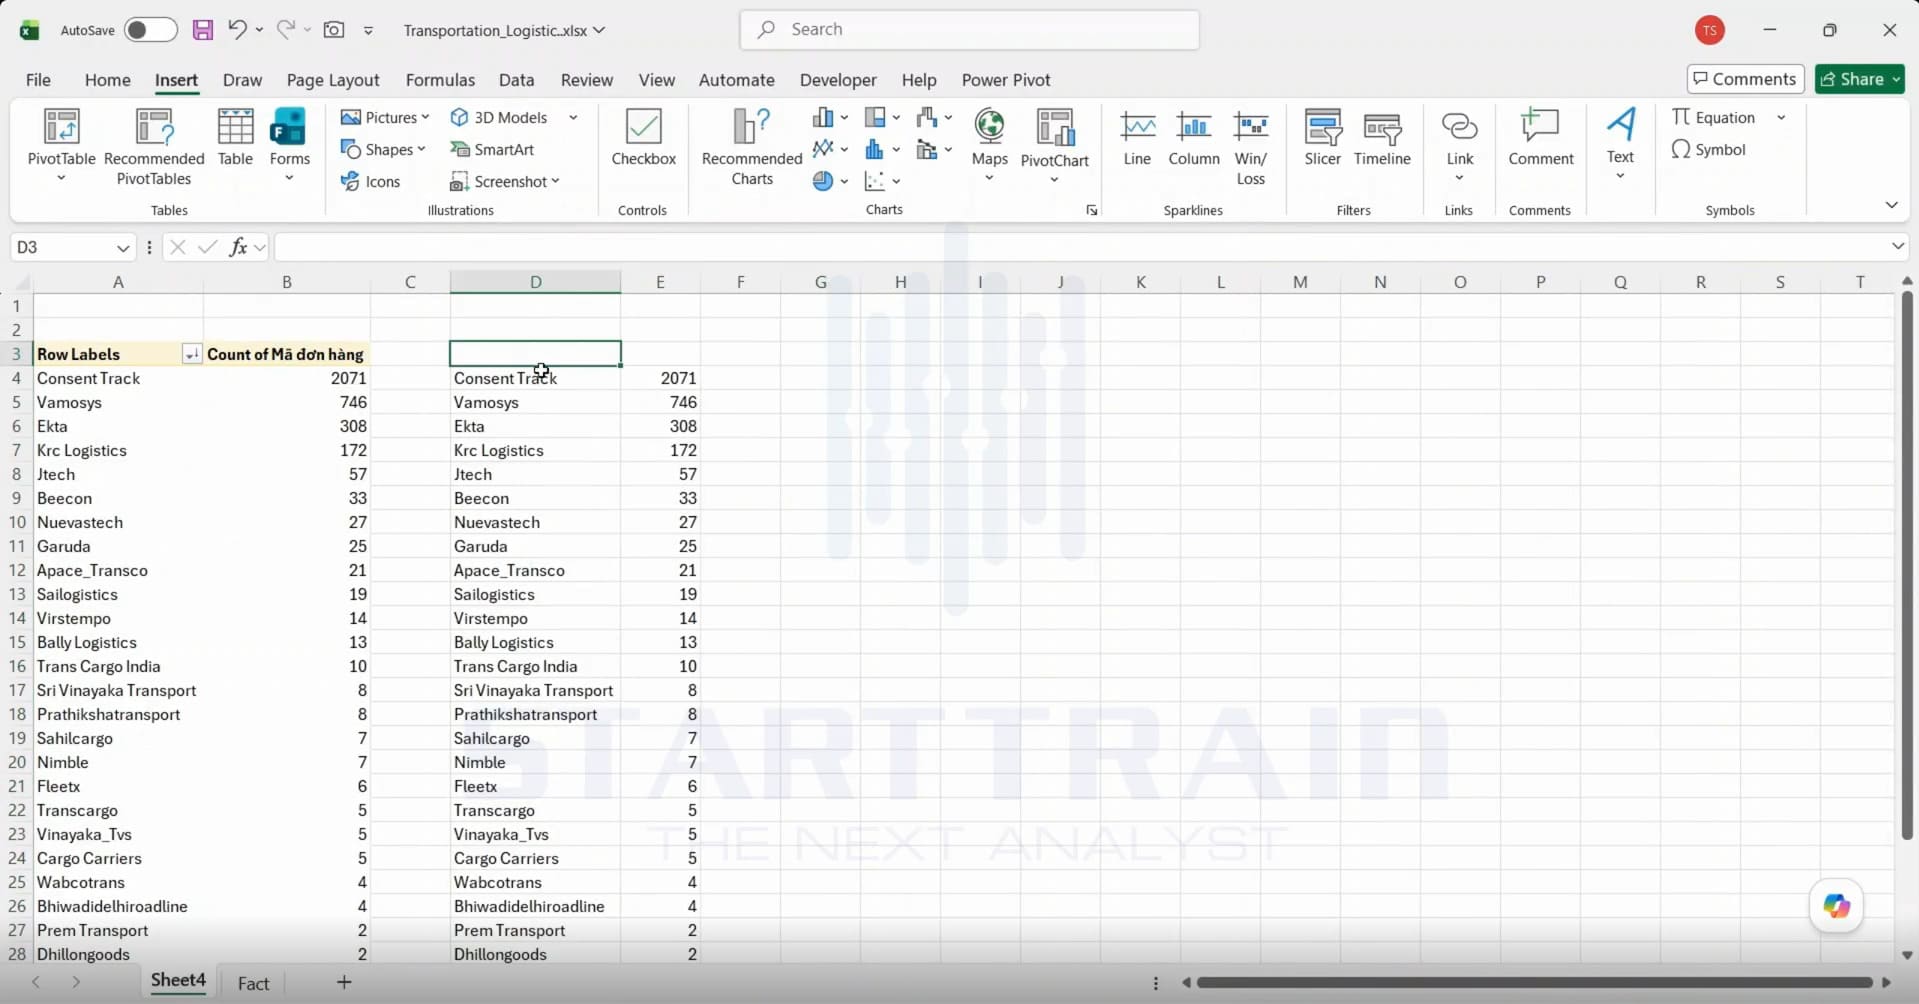Open the Comments pane button
This screenshot has width=1919, height=1004.
click(1745, 79)
